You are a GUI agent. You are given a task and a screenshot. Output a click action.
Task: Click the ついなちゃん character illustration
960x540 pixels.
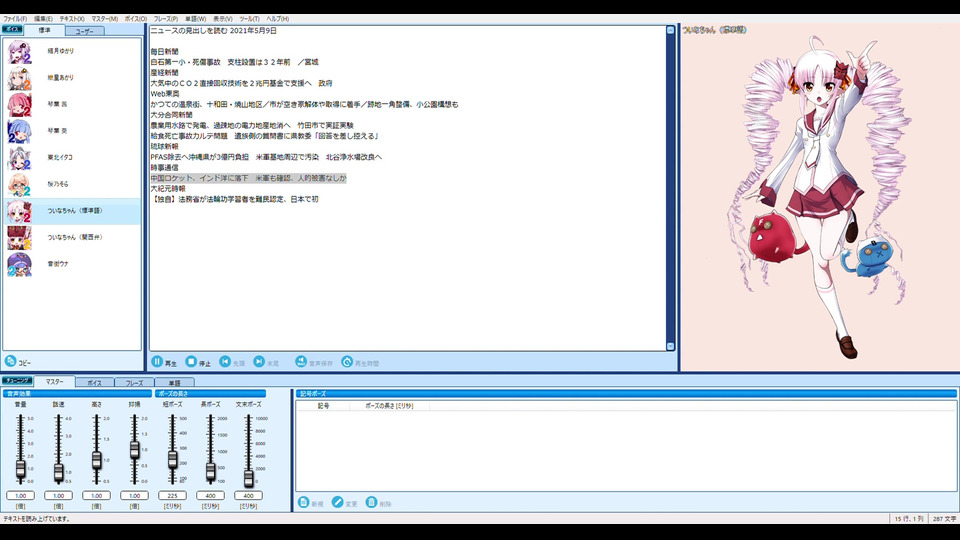[x=820, y=196]
